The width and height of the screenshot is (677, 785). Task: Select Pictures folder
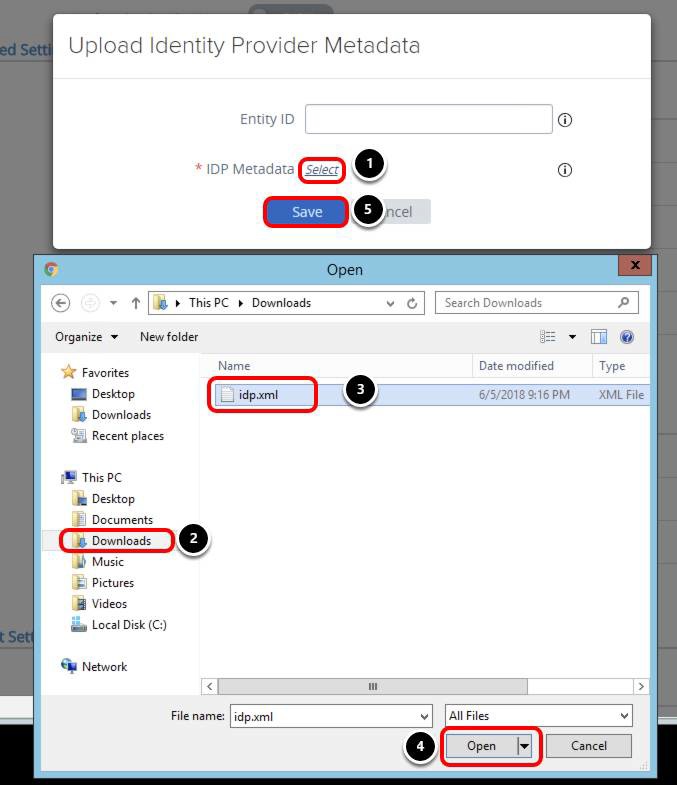(x=113, y=583)
